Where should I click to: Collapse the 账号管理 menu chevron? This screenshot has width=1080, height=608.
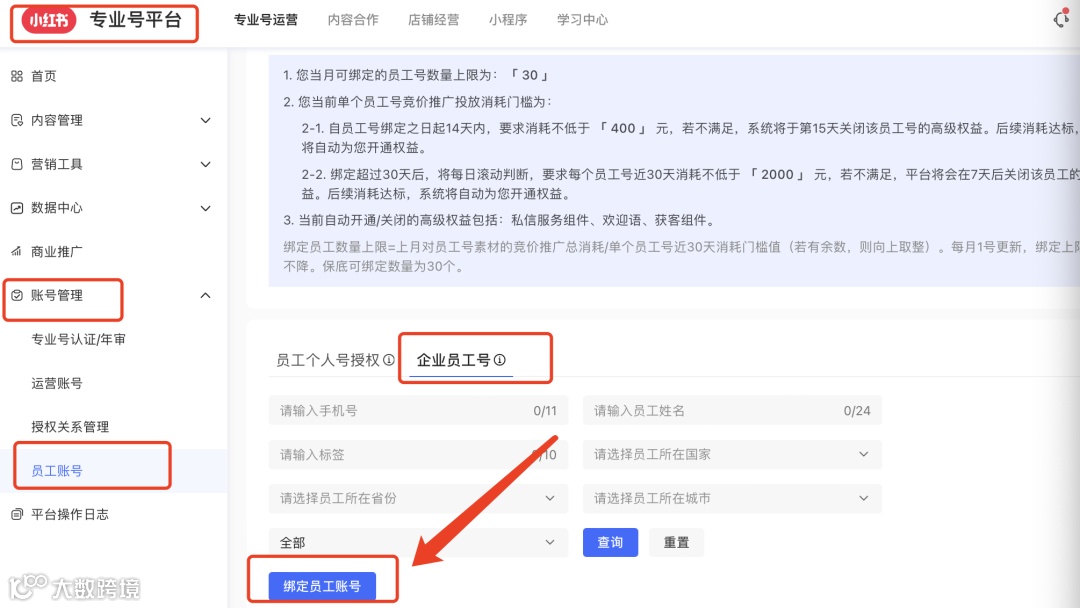pyautogui.click(x=205, y=295)
